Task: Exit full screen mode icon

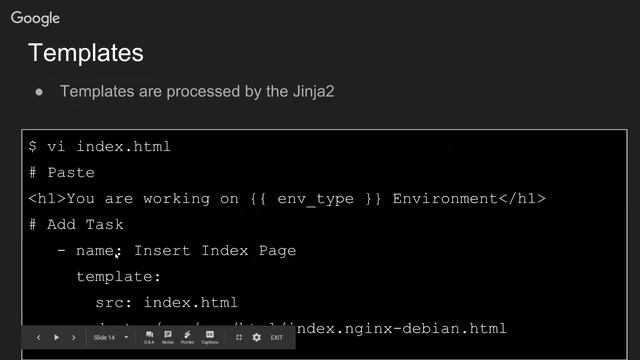Action: [x=239, y=338]
